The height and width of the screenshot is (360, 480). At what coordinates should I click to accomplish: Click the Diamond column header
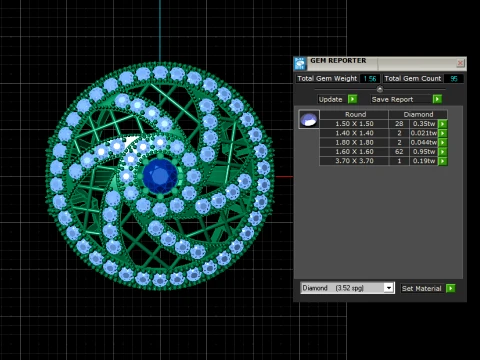418,114
